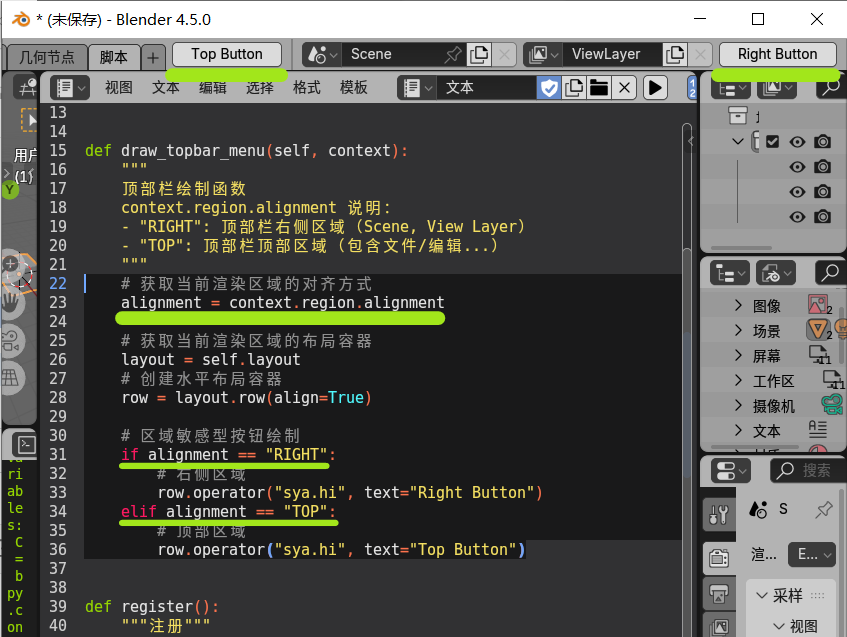Image resolution: width=847 pixels, height=637 pixels.
Task: Click the Top Button in the top bar
Action: [227, 54]
